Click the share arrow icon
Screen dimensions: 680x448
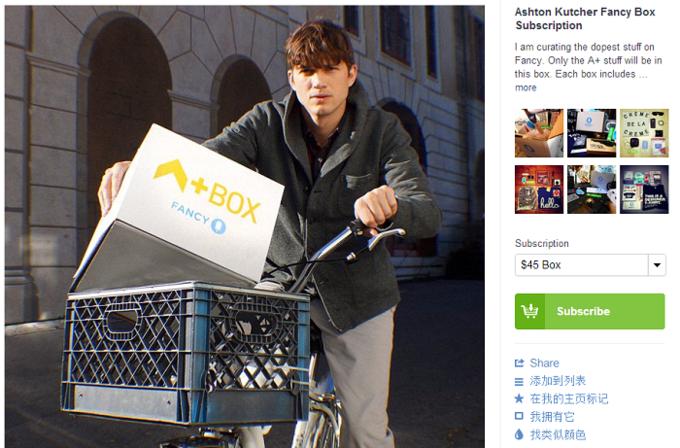(x=519, y=363)
